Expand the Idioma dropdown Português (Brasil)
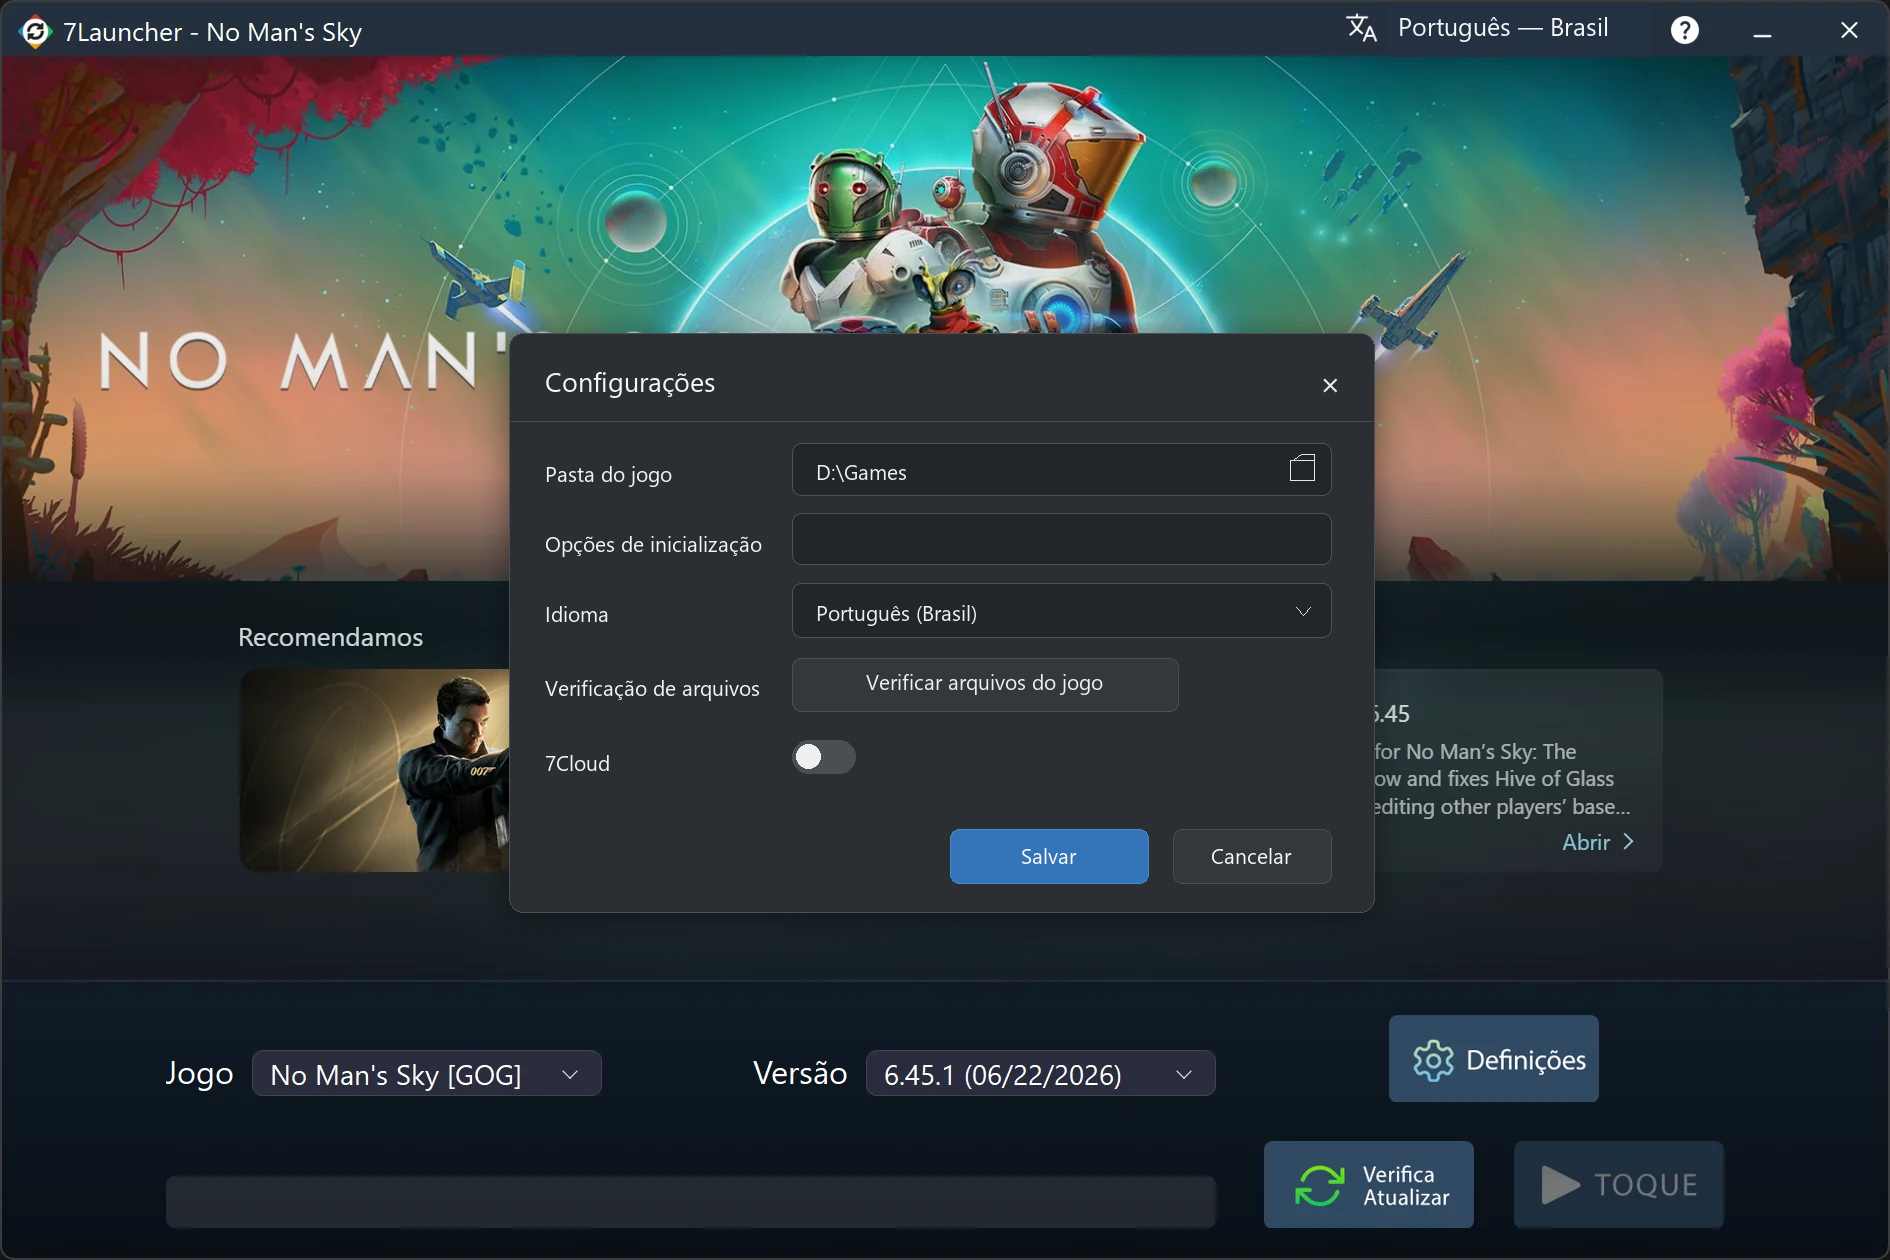Screen dimensions: 1890x1260 [1061, 611]
